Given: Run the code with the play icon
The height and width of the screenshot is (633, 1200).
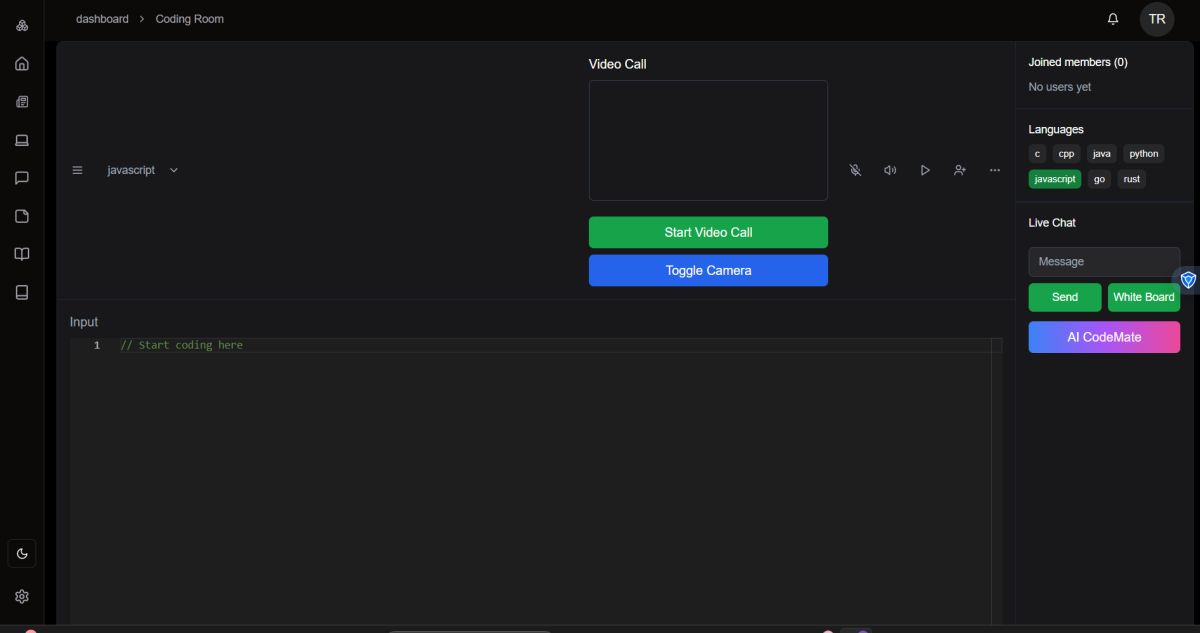Looking at the screenshot, I should coord(925,170).
